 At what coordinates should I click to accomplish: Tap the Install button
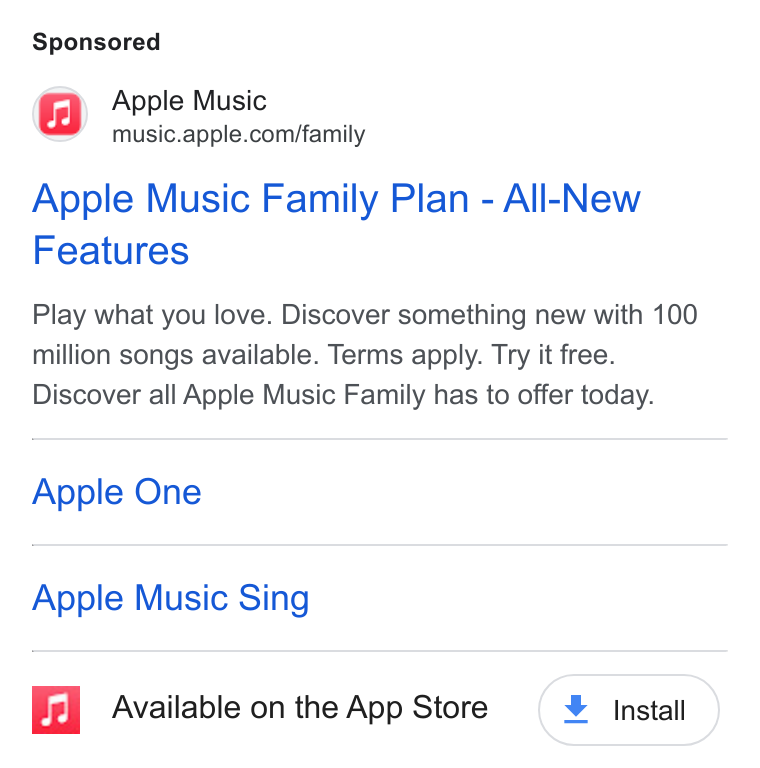point(629,710)
